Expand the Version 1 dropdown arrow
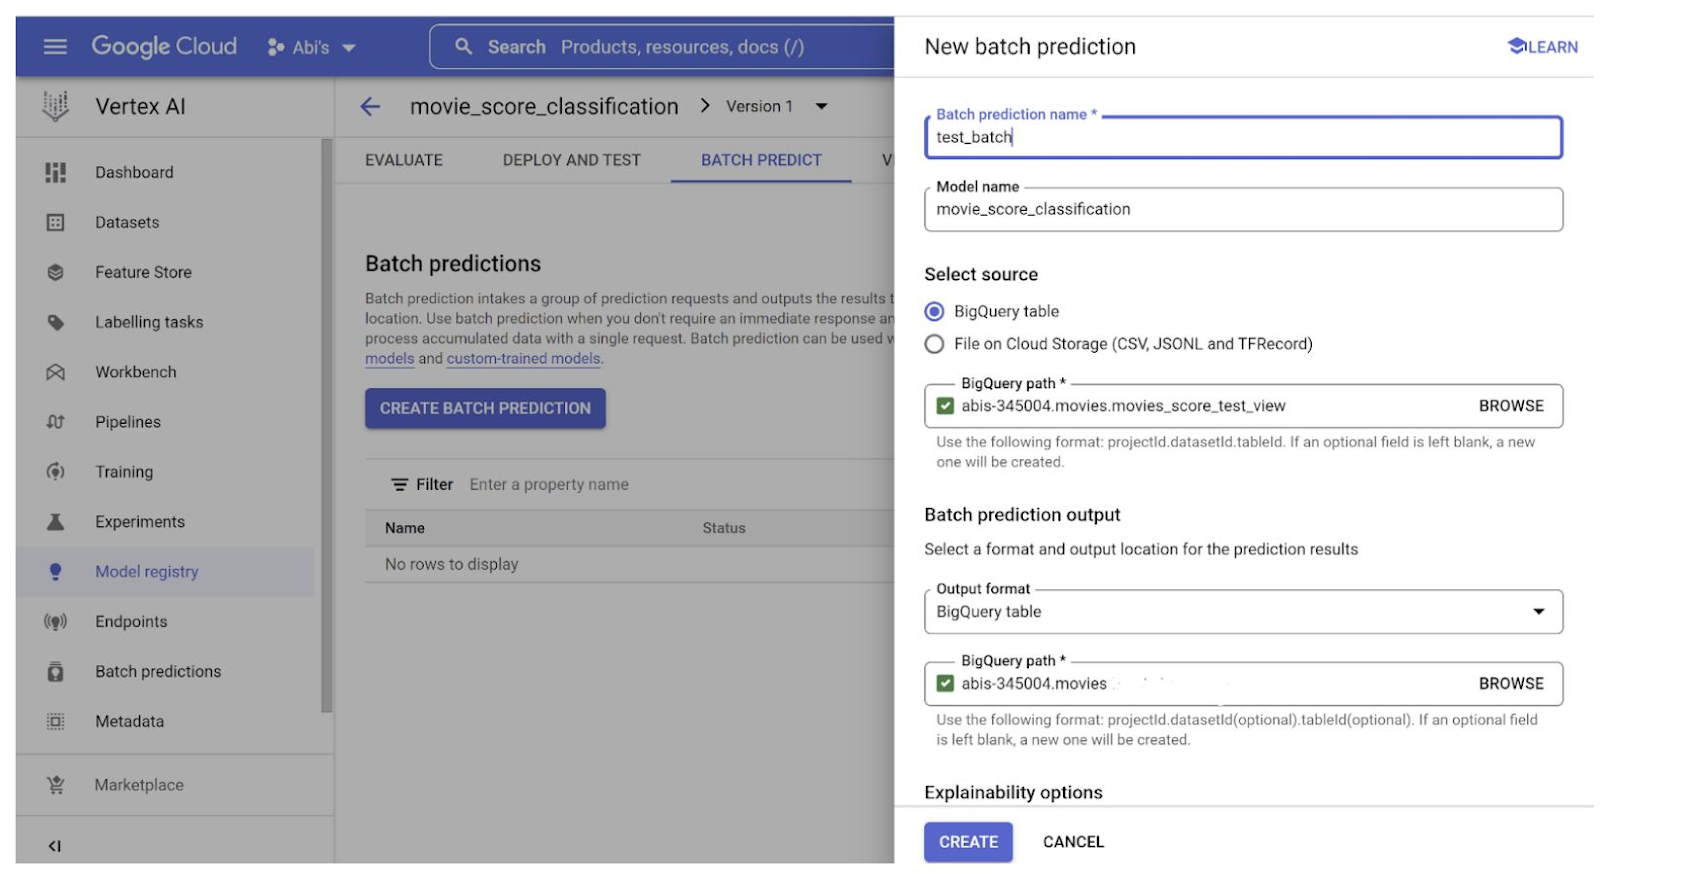Viewport: 1700px width, 881px height. click(x=821, y=107)
